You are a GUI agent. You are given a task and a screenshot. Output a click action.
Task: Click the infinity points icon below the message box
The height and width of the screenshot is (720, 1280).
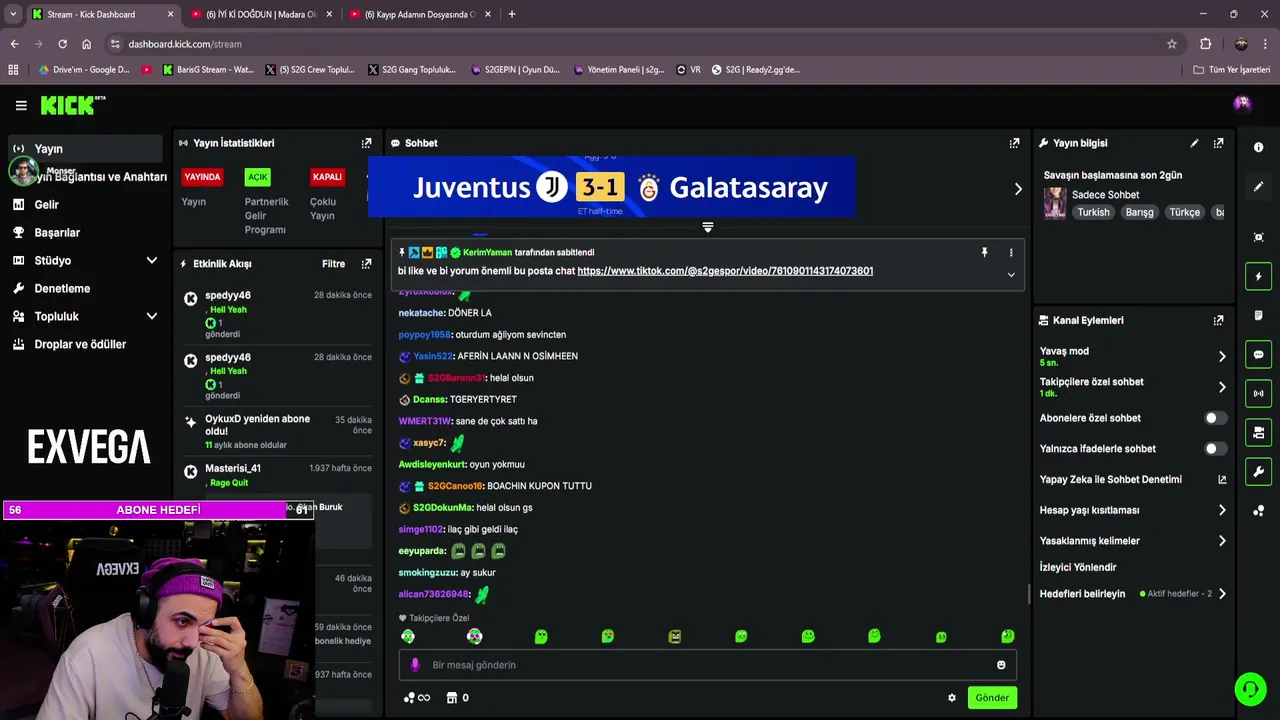coord(417,698)
